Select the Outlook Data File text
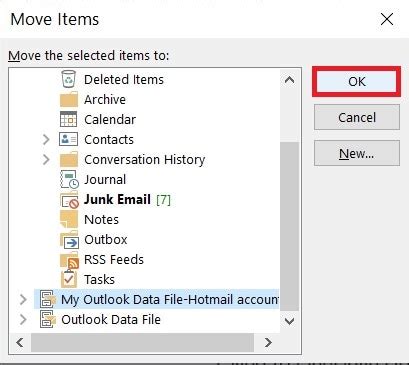The height and width of the screenshot is (365, 409). point(111,320)
